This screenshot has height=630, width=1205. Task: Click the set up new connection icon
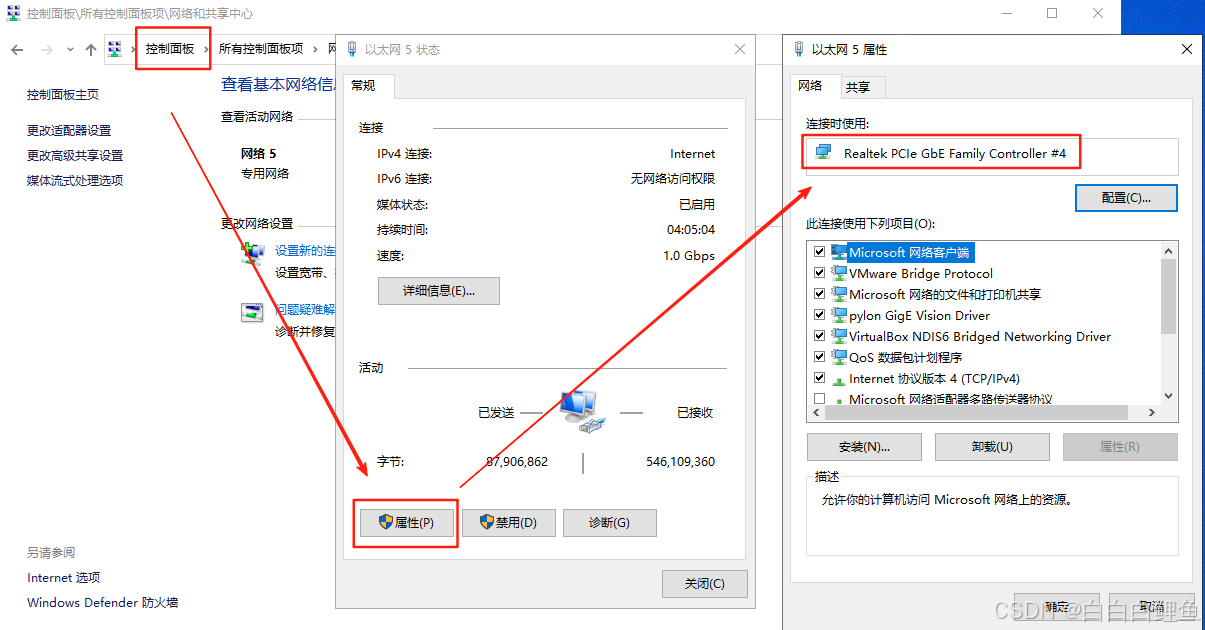click(x=253, y=253)
